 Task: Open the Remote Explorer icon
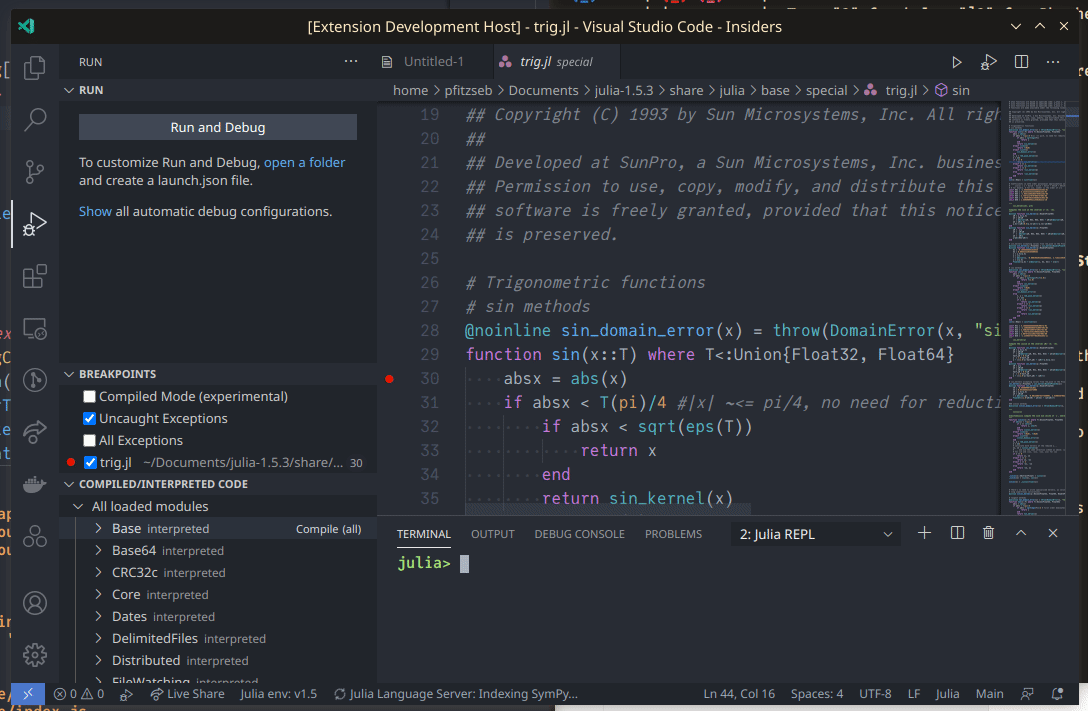35,328
